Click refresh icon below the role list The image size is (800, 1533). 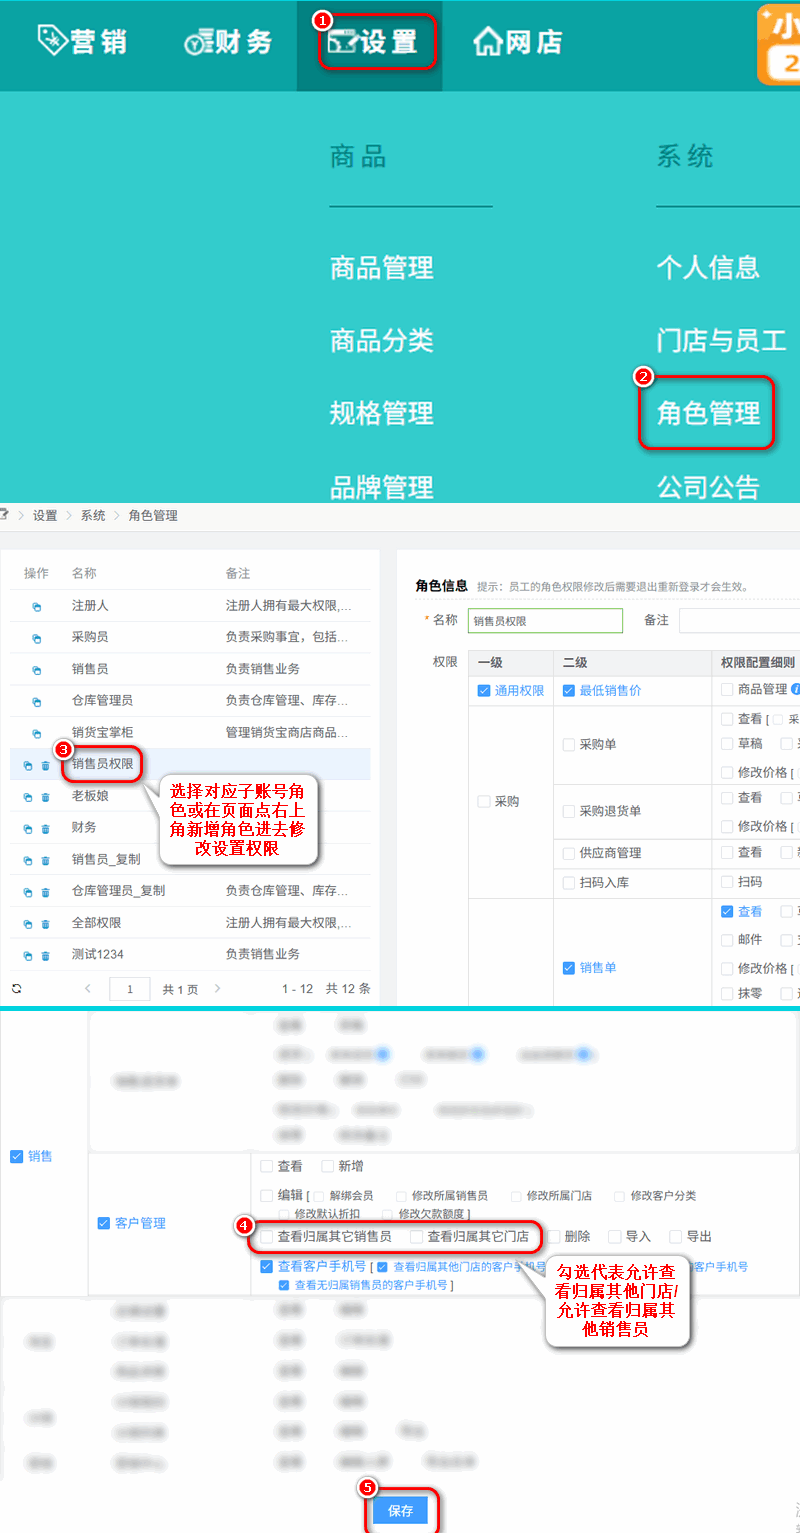click(x=16, y=988)
